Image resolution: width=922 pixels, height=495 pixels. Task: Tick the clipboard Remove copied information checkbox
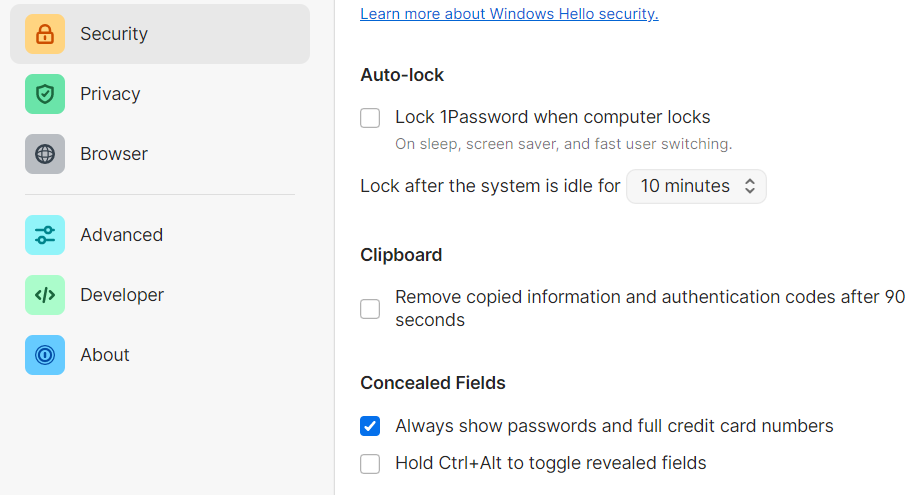[x=370, y=309]
